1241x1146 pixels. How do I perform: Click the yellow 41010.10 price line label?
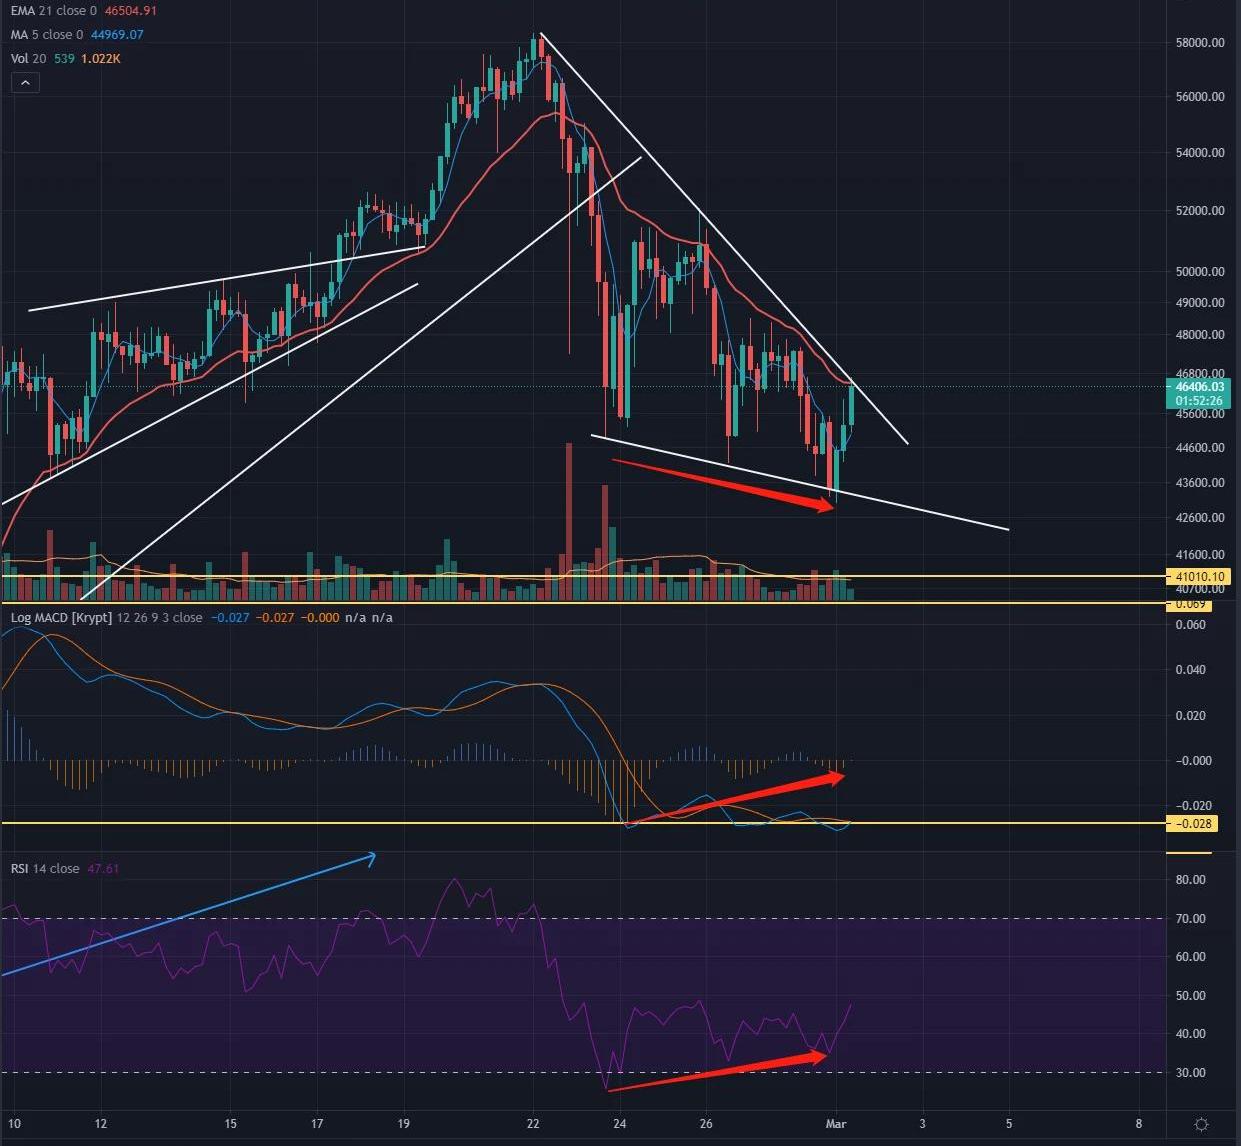(1199, 576)
